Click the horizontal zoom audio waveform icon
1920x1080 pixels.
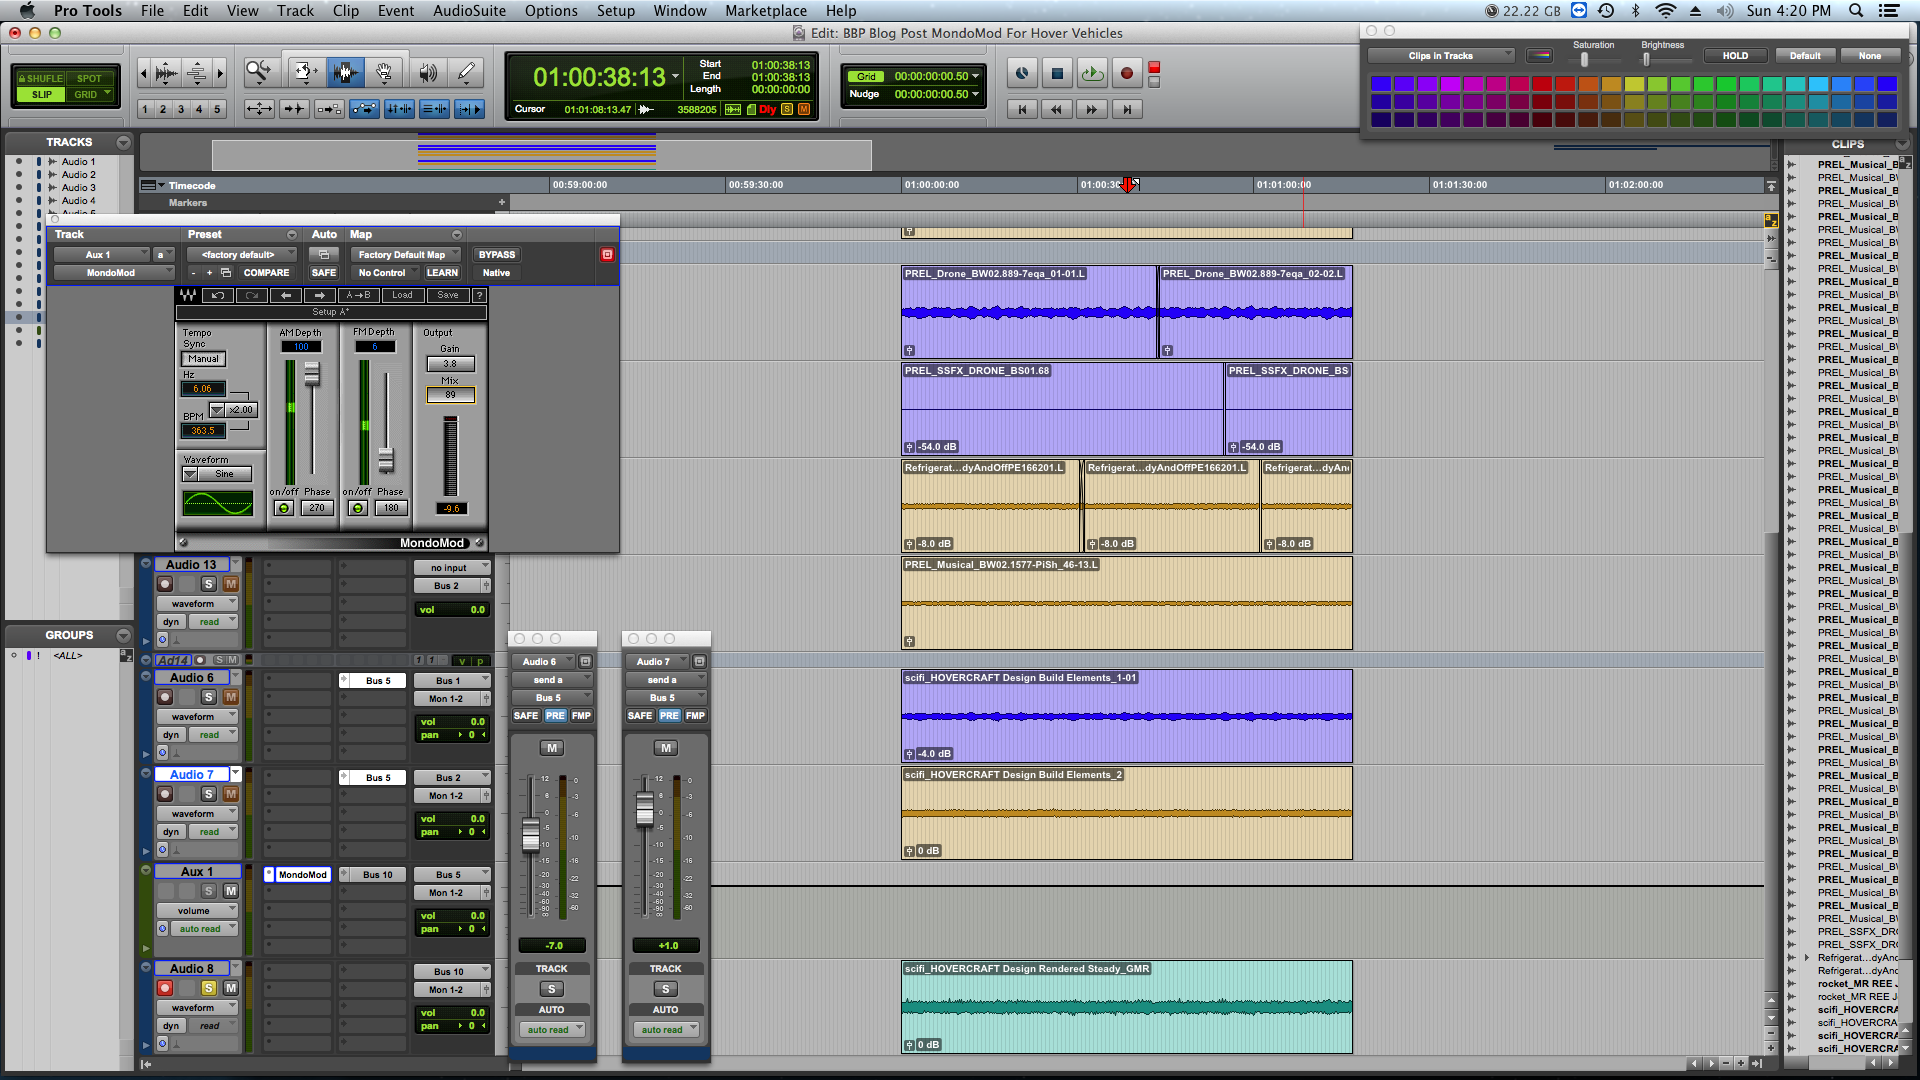click(x=167, y=73)
